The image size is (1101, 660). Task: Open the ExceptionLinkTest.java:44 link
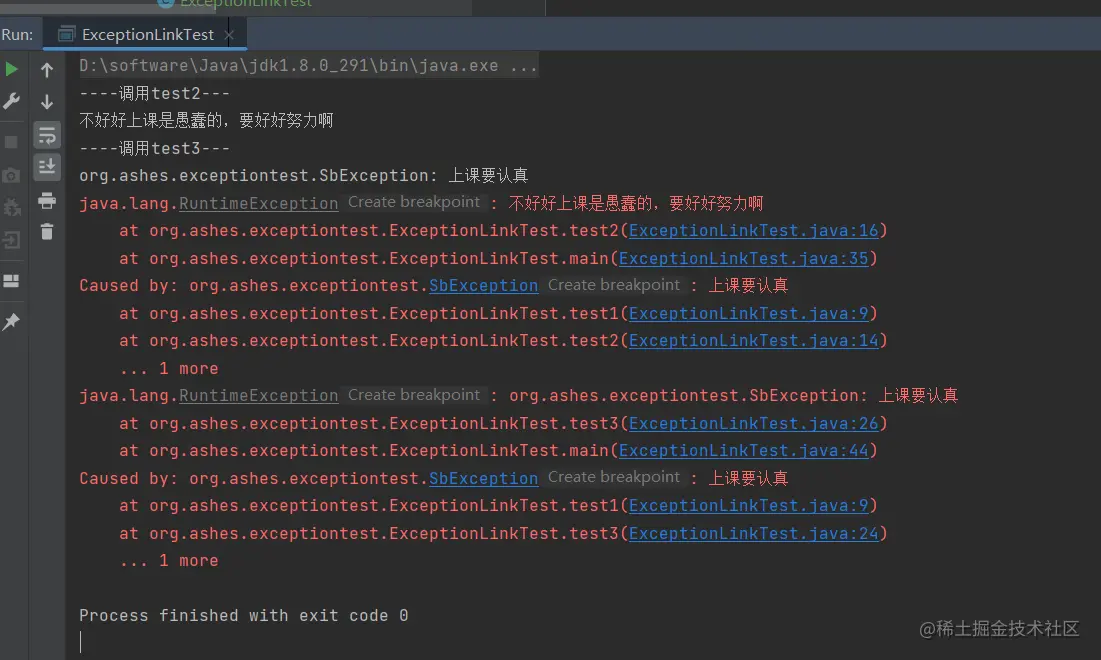click(744, 451)
